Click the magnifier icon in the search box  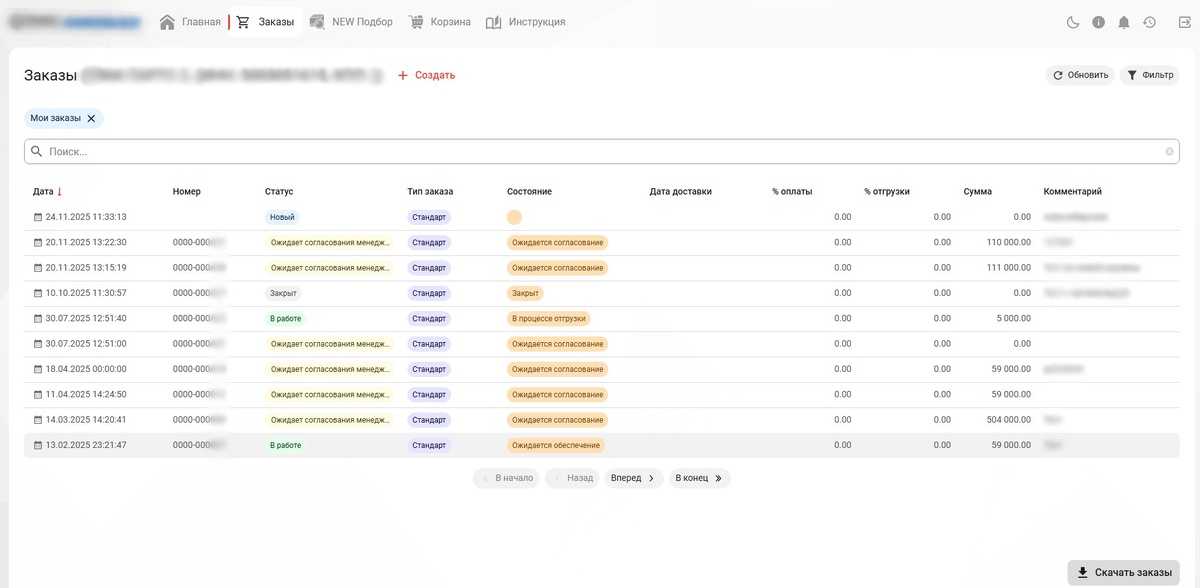click(37, 151)
